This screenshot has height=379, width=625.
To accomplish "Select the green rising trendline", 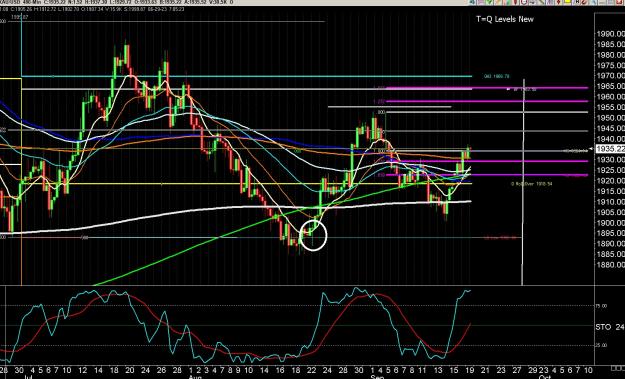I will 219,238.
